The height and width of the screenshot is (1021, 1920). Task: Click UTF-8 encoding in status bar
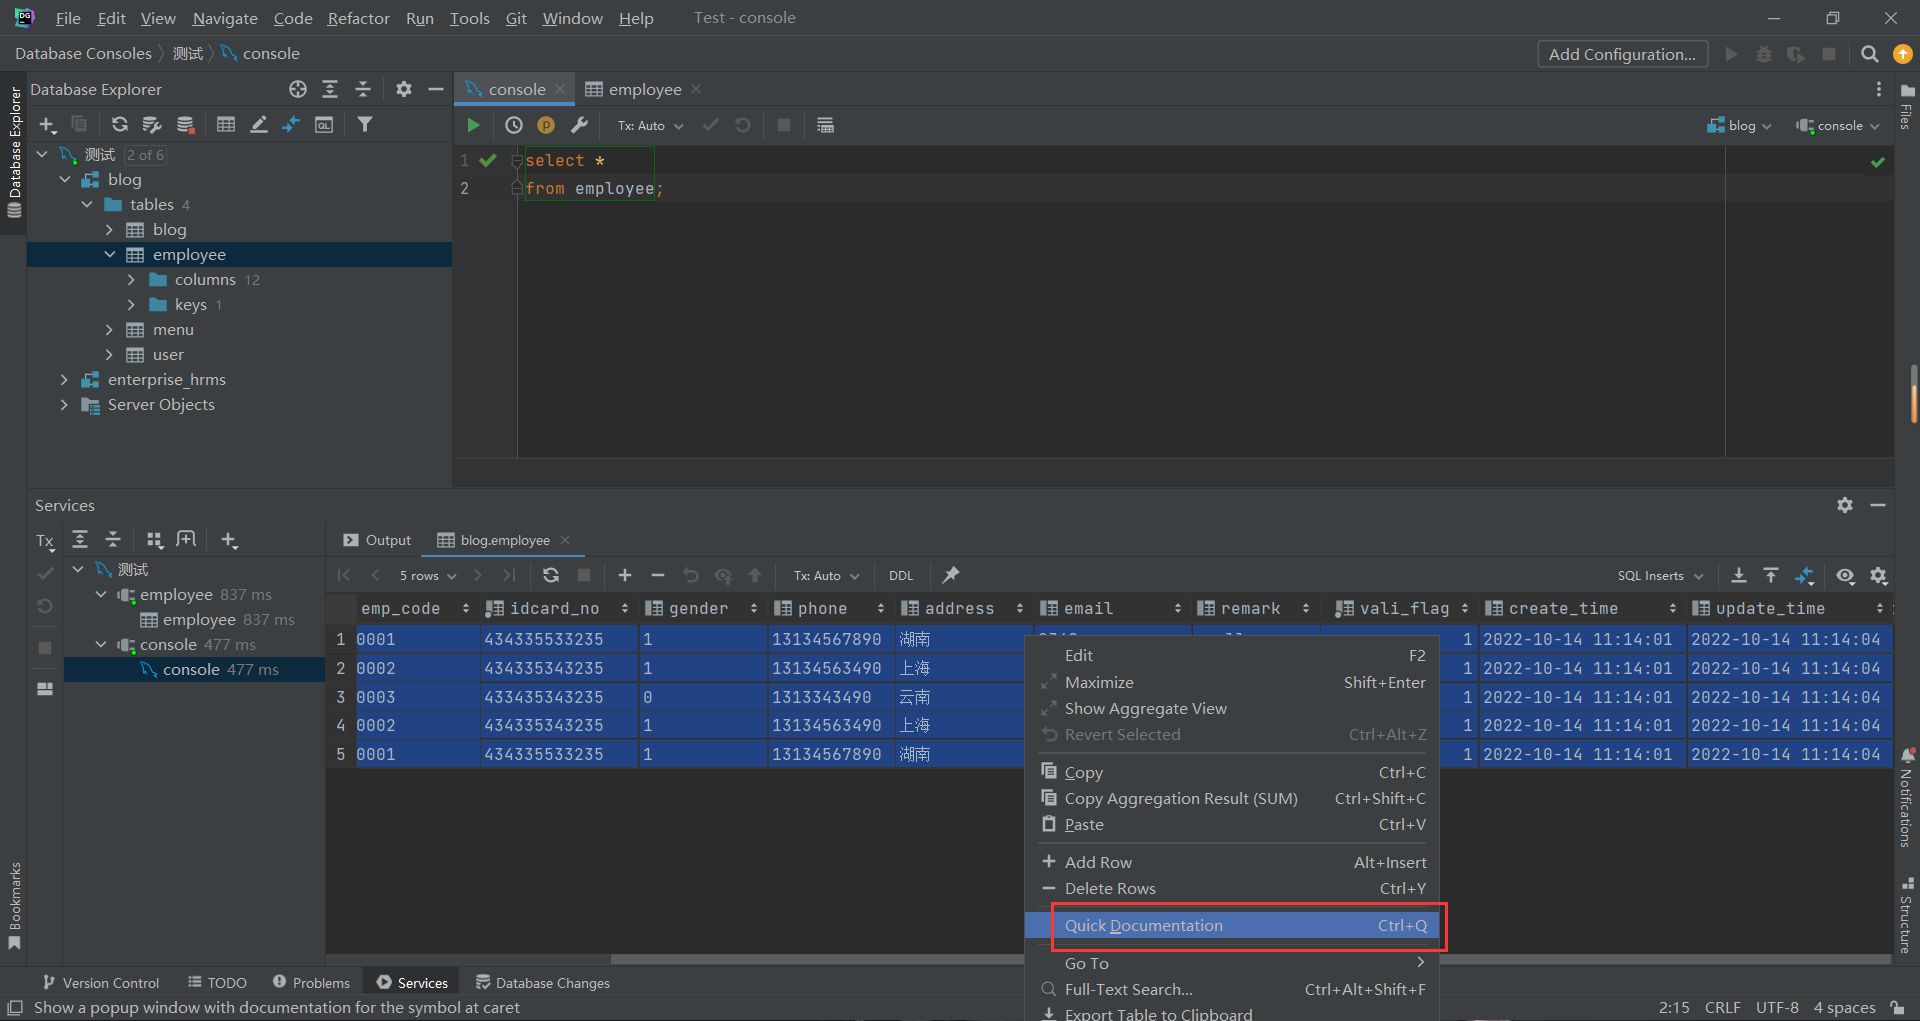(x=1777, y=1007)
